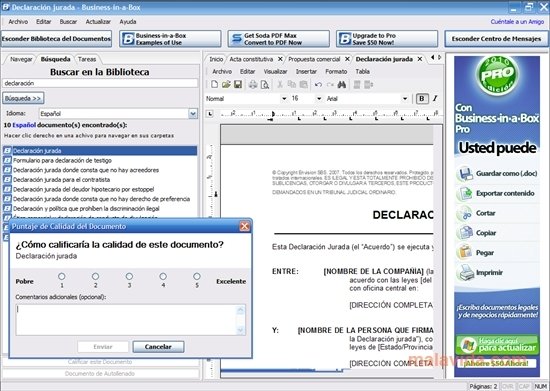Switch to the Tareas tab

point(87,59)
